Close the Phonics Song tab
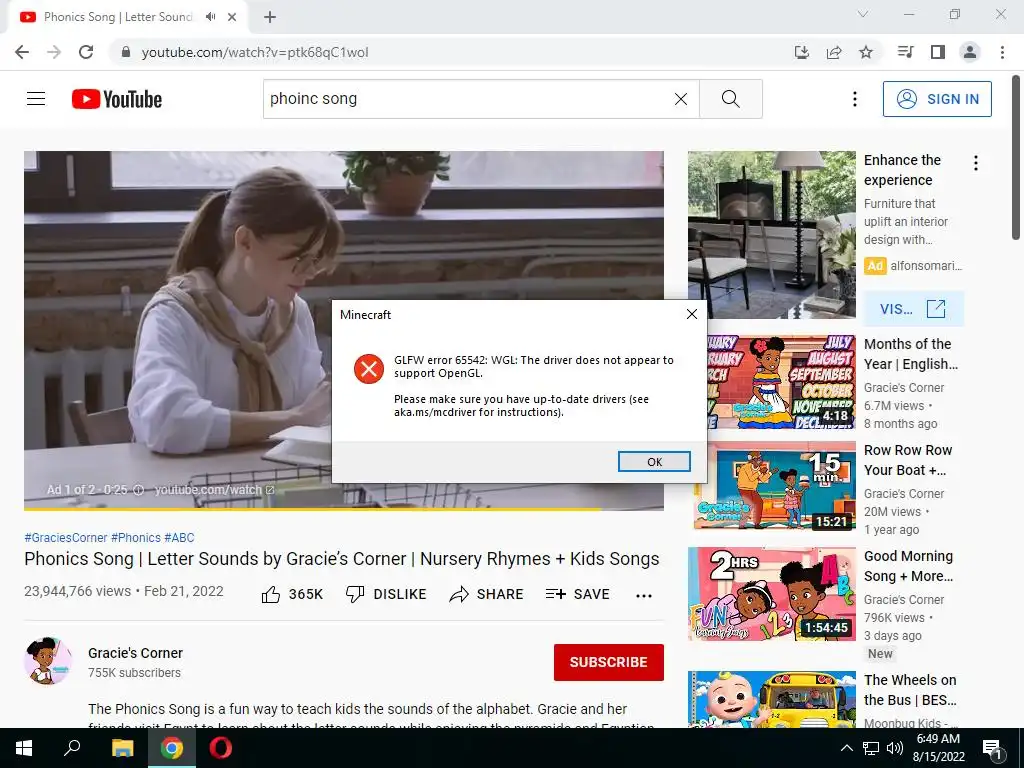The image size is (1024, 768). coord(232,17)
